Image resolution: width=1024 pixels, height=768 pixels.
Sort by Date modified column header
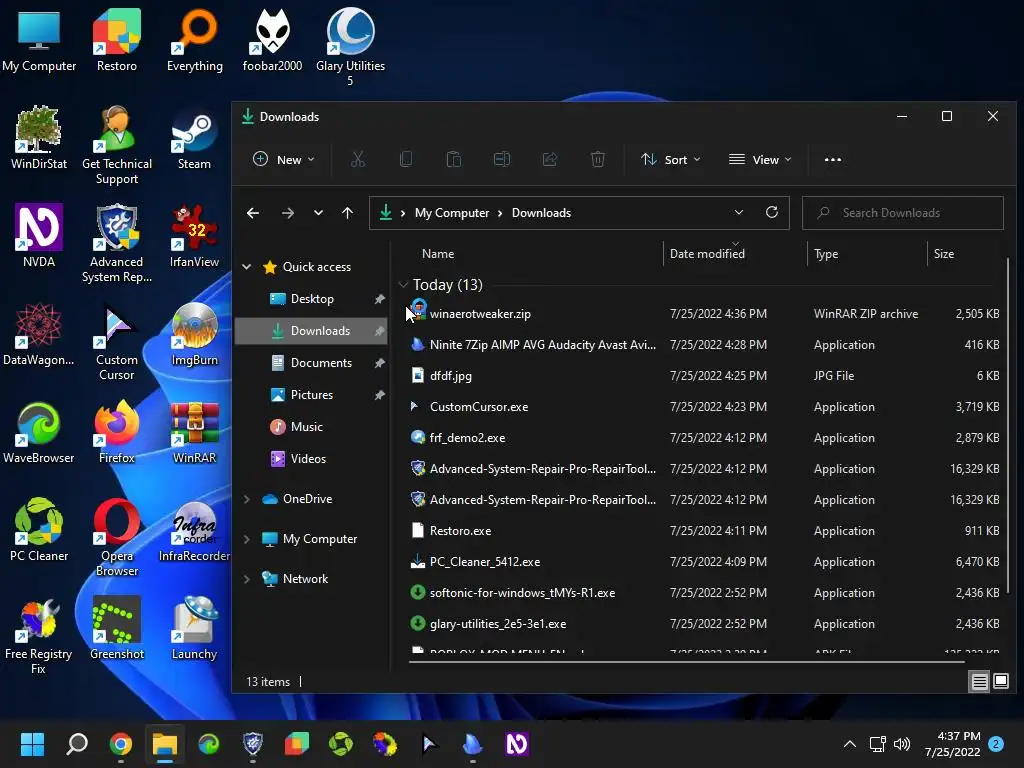[707, 253]
